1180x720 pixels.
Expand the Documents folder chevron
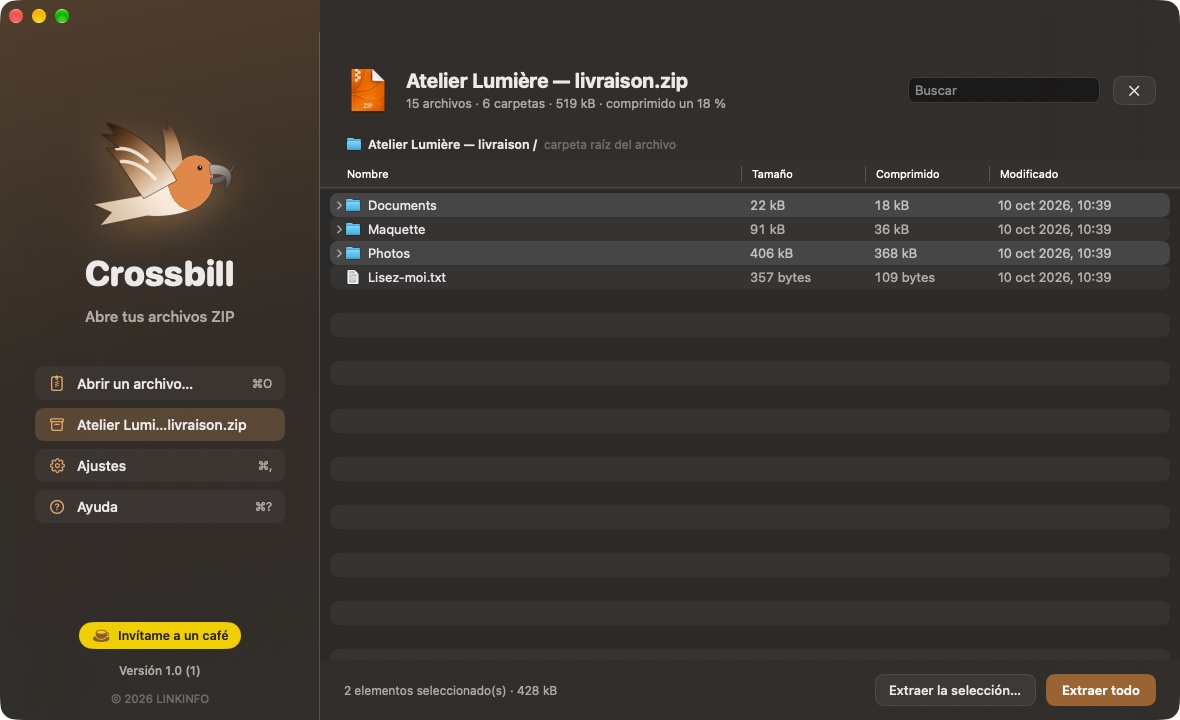[x=339, y=205]
